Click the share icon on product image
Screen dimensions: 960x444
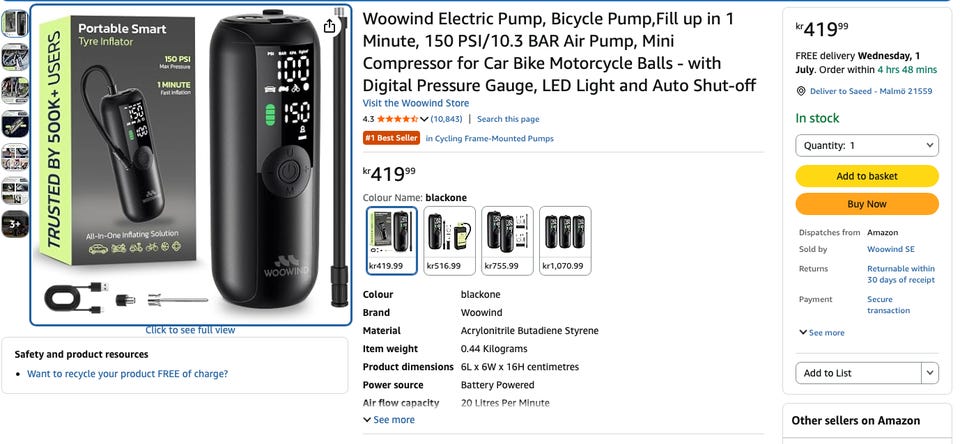(329, 26)
